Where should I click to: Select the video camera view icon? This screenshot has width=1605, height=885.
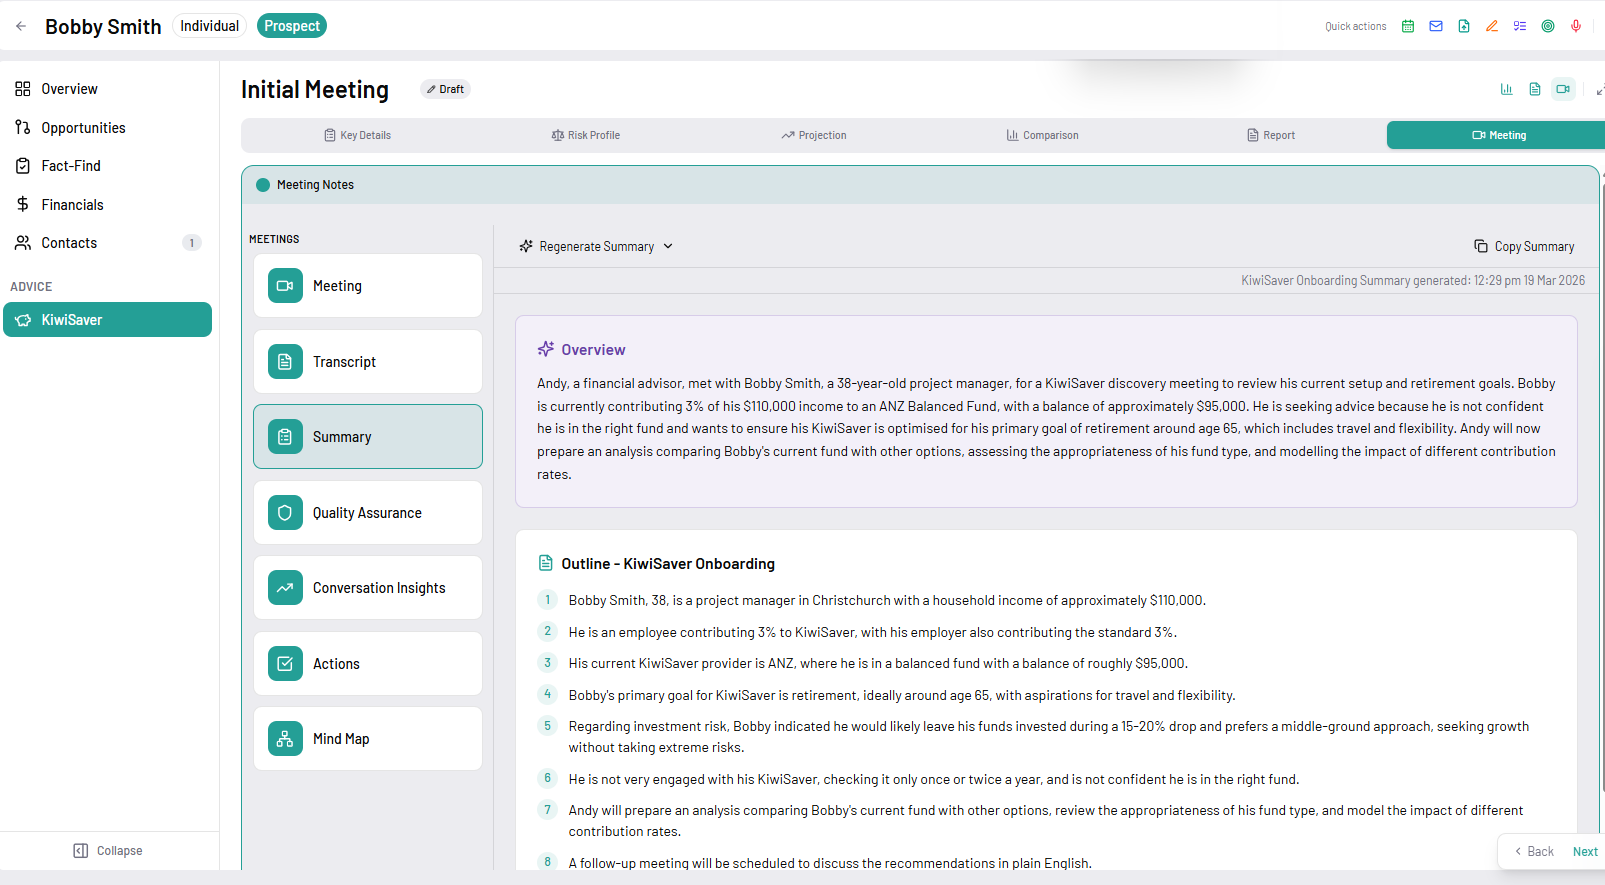pyautogui.click(x=1563, y=89)
